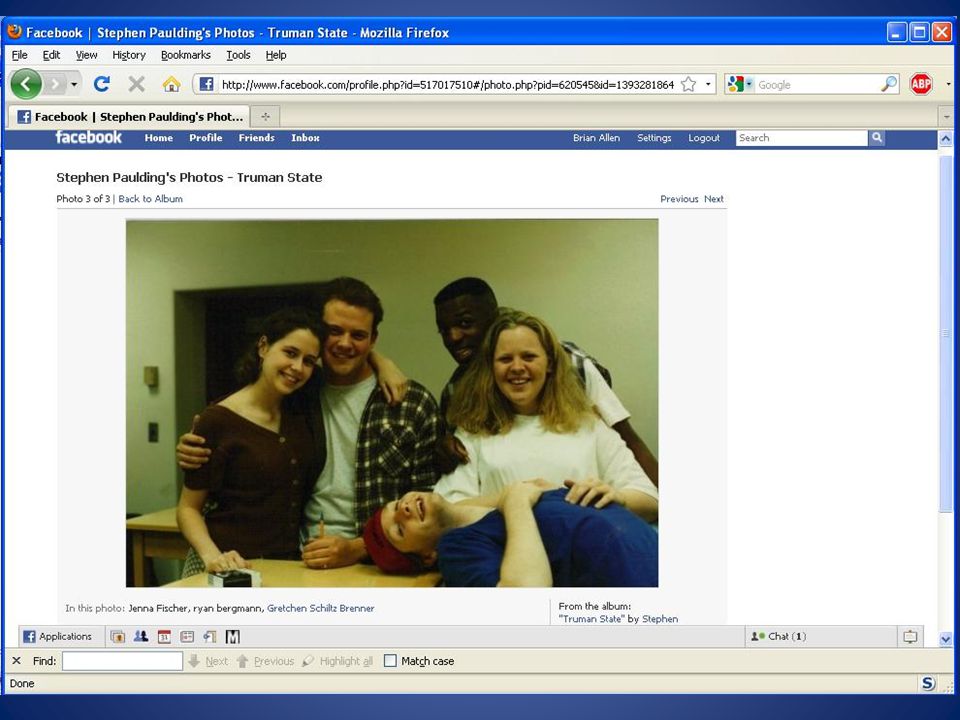Open the Bookmarks menu
The height and width of the screenshot is (720, 960).
tap(186, 55)
